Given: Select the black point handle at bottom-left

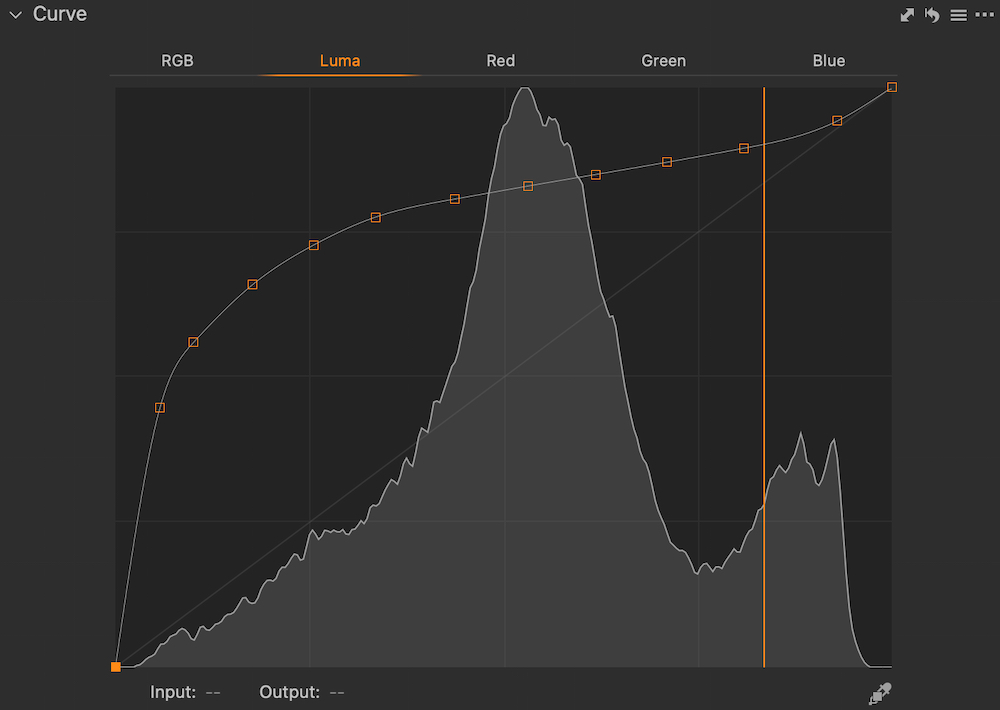Looking at the screenshot, I should 116,666.
